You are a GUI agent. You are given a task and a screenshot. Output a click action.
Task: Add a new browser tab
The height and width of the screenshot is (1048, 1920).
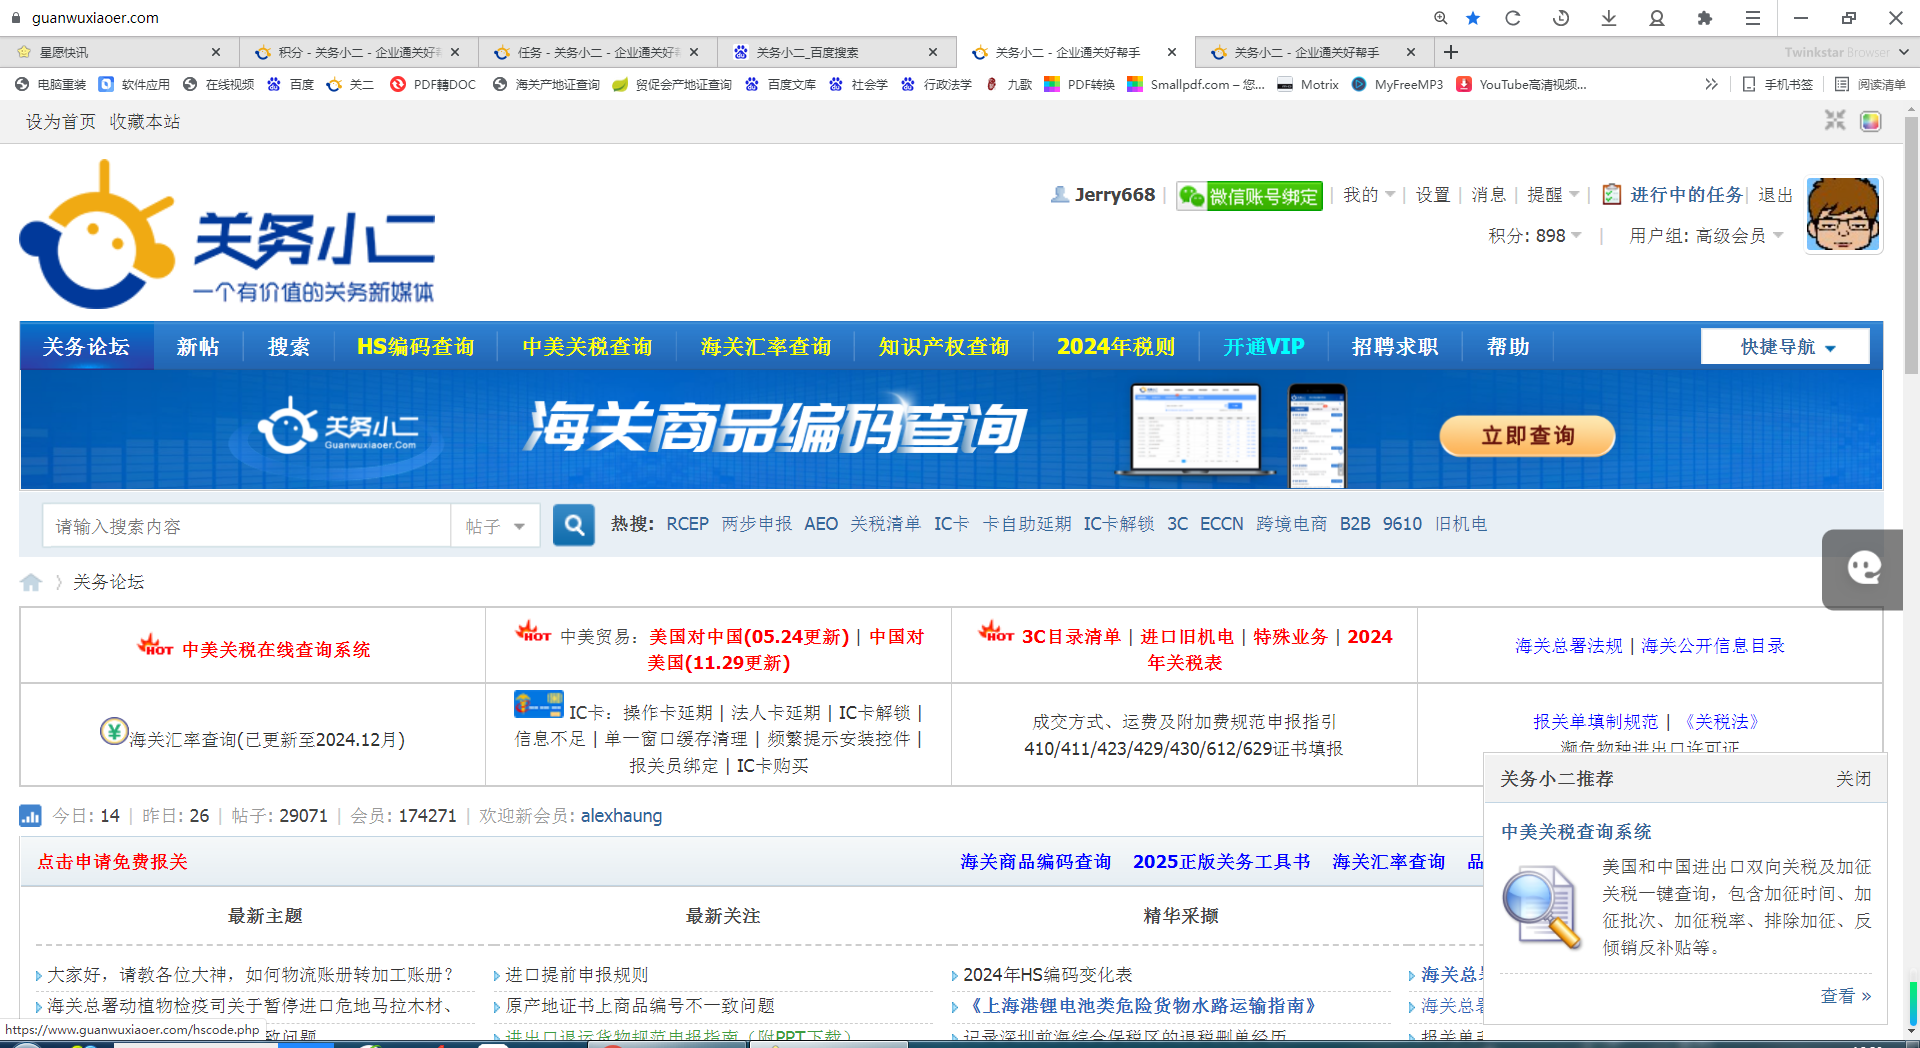(x=1451, y=52)
